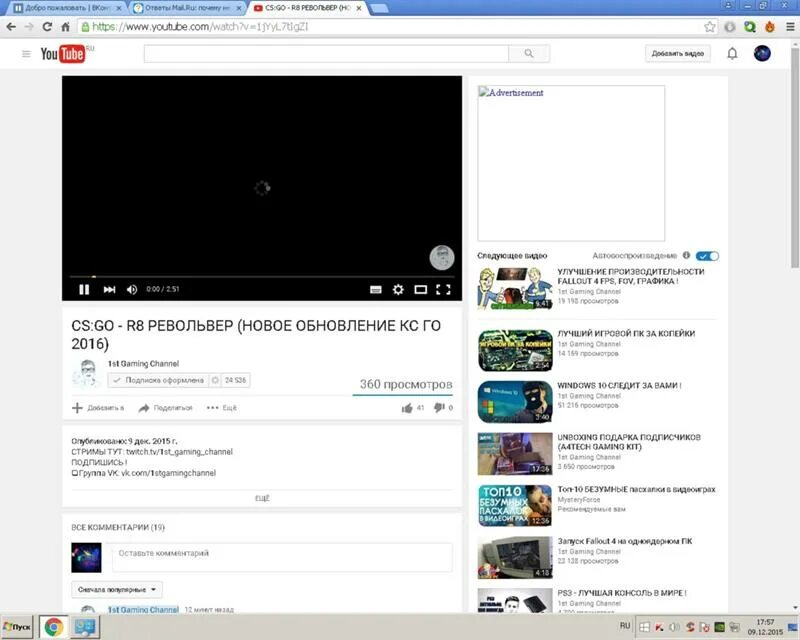The width and height of the screenshot is (800, 640).
Task: Show autoplay info icon
Action: click(686, 255)
